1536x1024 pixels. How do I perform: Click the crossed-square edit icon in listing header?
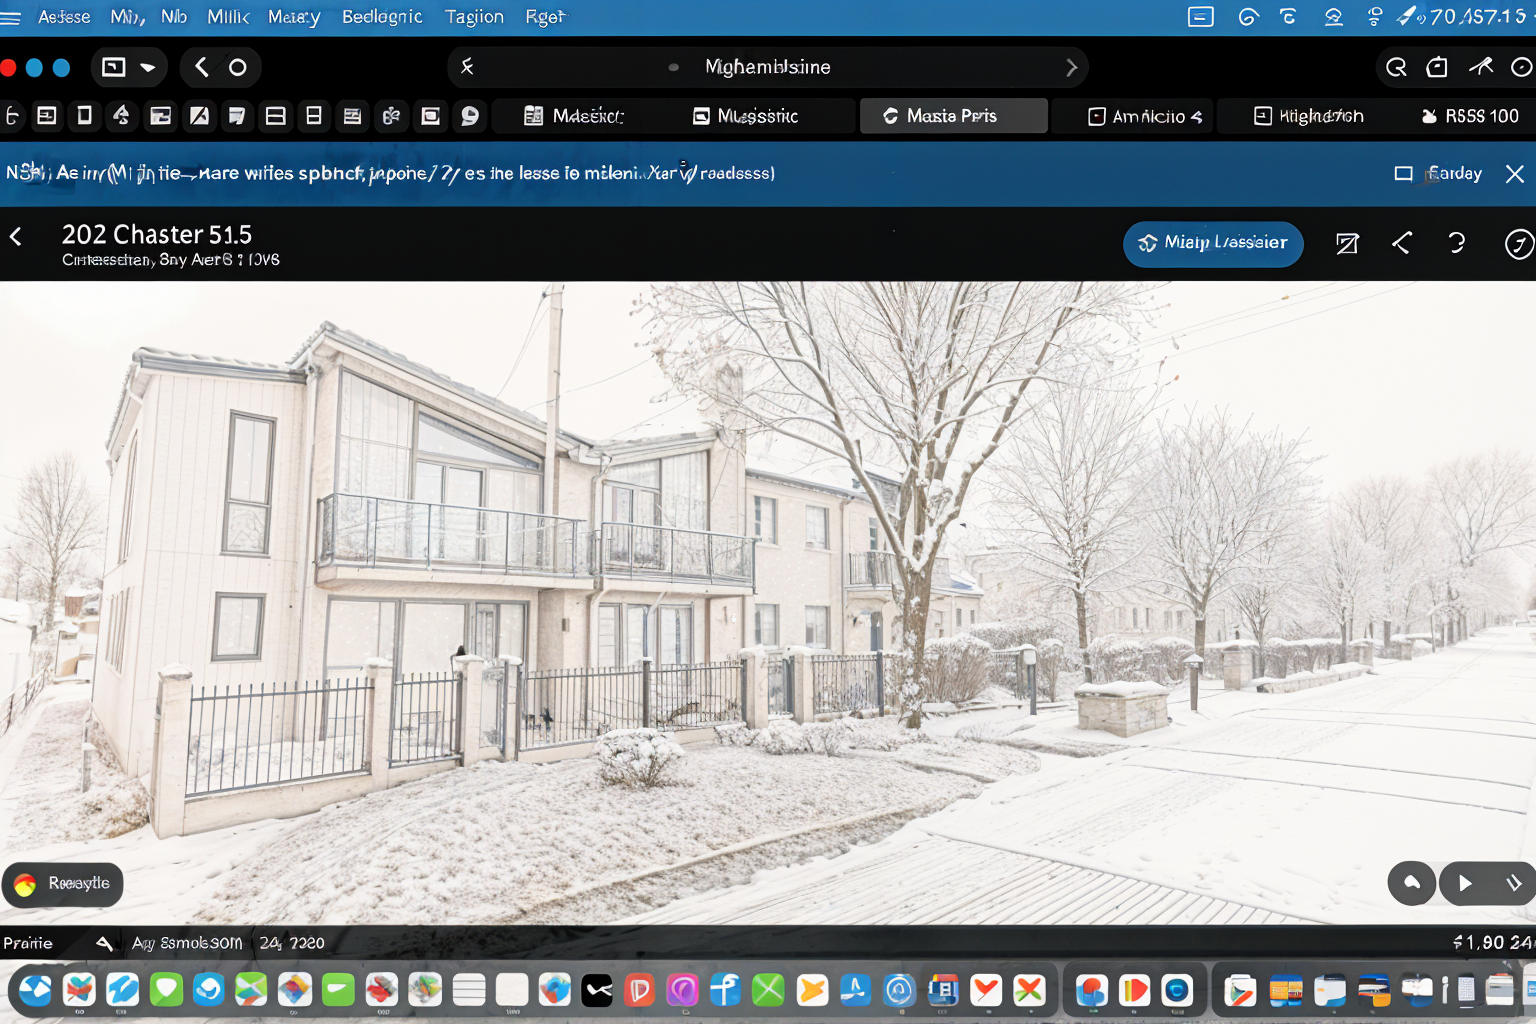(1347, 243)
